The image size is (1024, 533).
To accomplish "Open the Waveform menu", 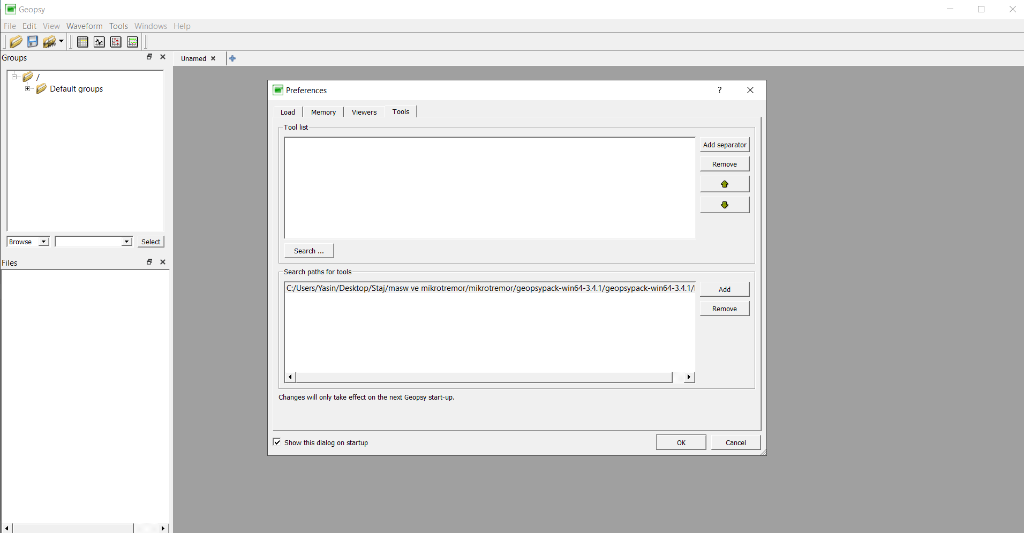I will pyautogui.click(x=84, y=26).
